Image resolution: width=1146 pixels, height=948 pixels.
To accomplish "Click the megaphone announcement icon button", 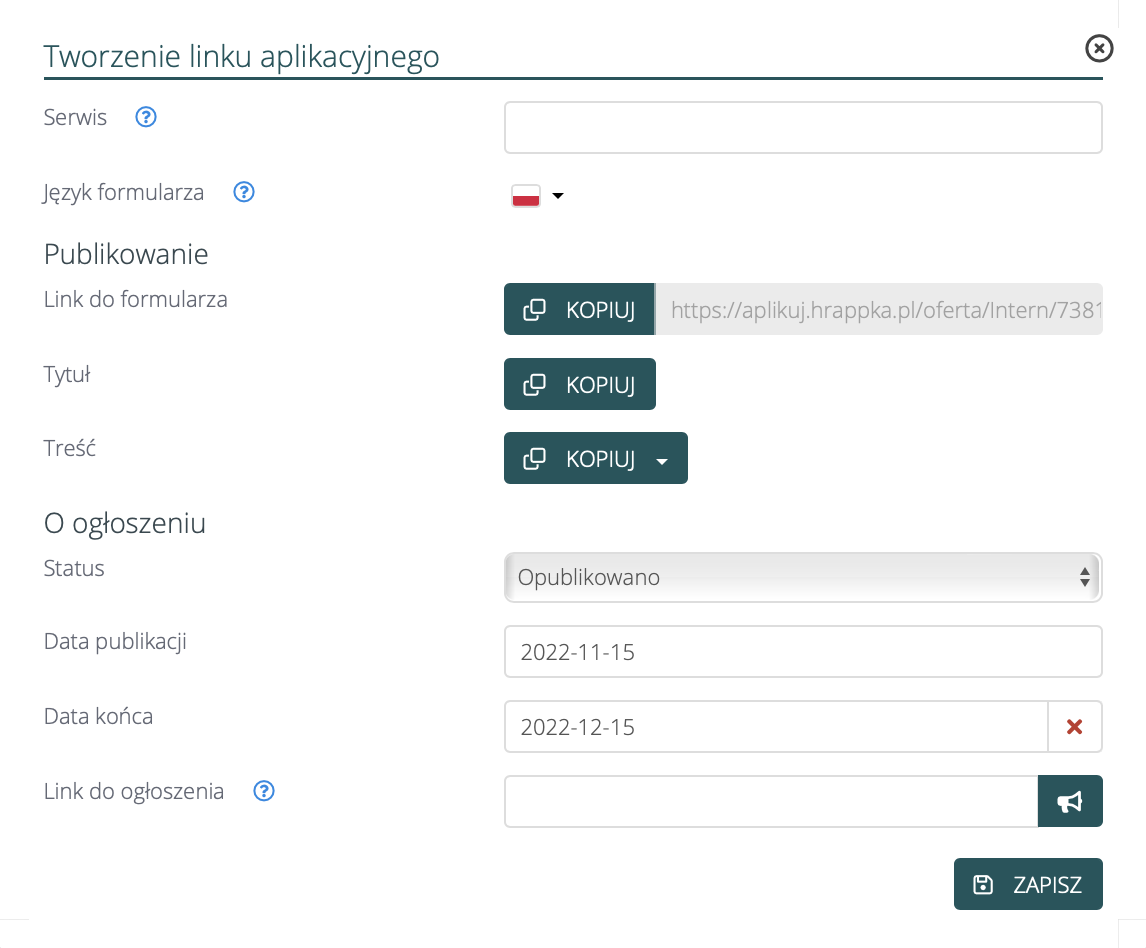I will (1070, 801).
